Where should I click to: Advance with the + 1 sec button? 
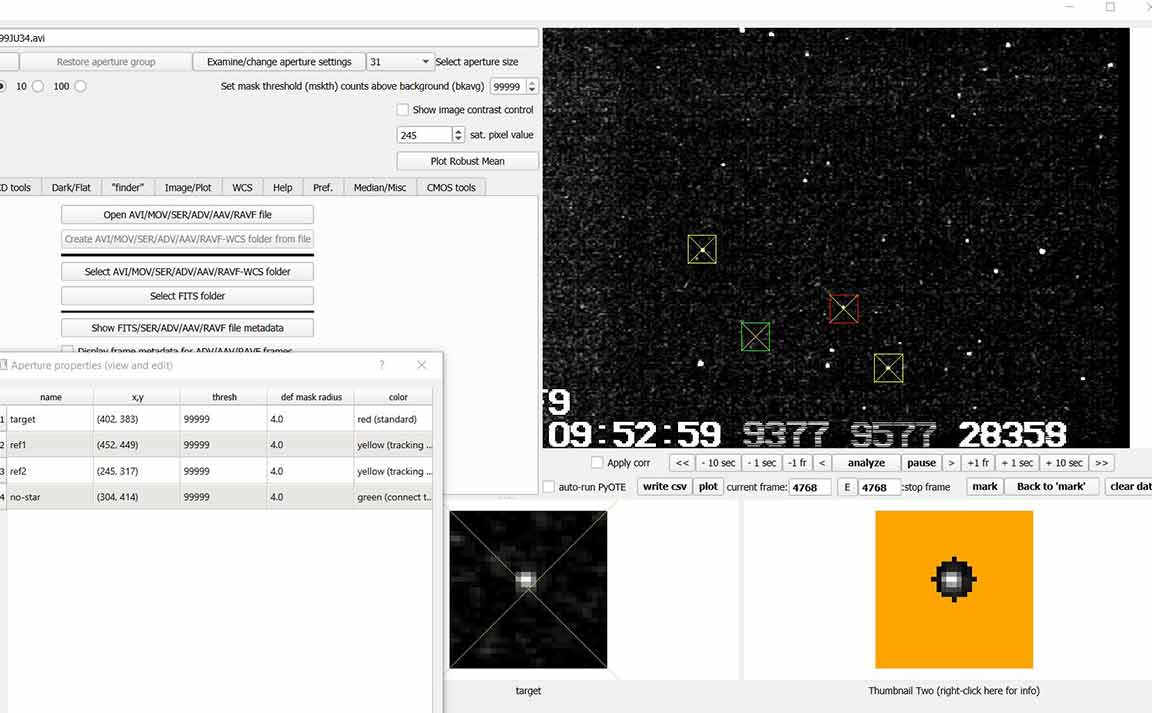tap(1018, 463)
